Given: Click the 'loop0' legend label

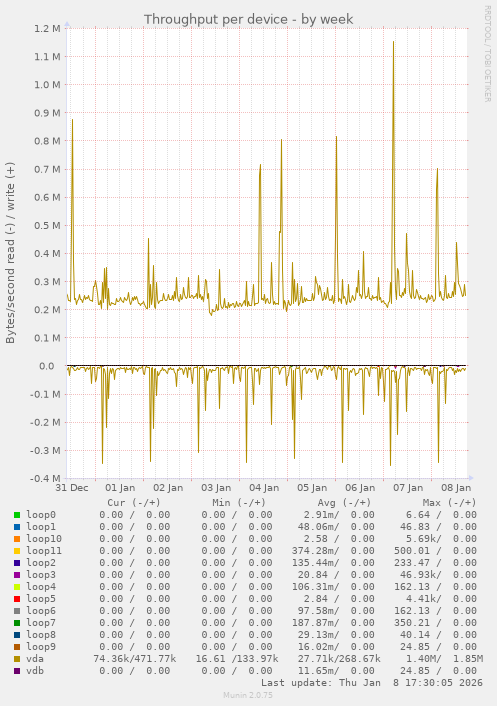Looking at the screenshot, I should pos(41,515).
